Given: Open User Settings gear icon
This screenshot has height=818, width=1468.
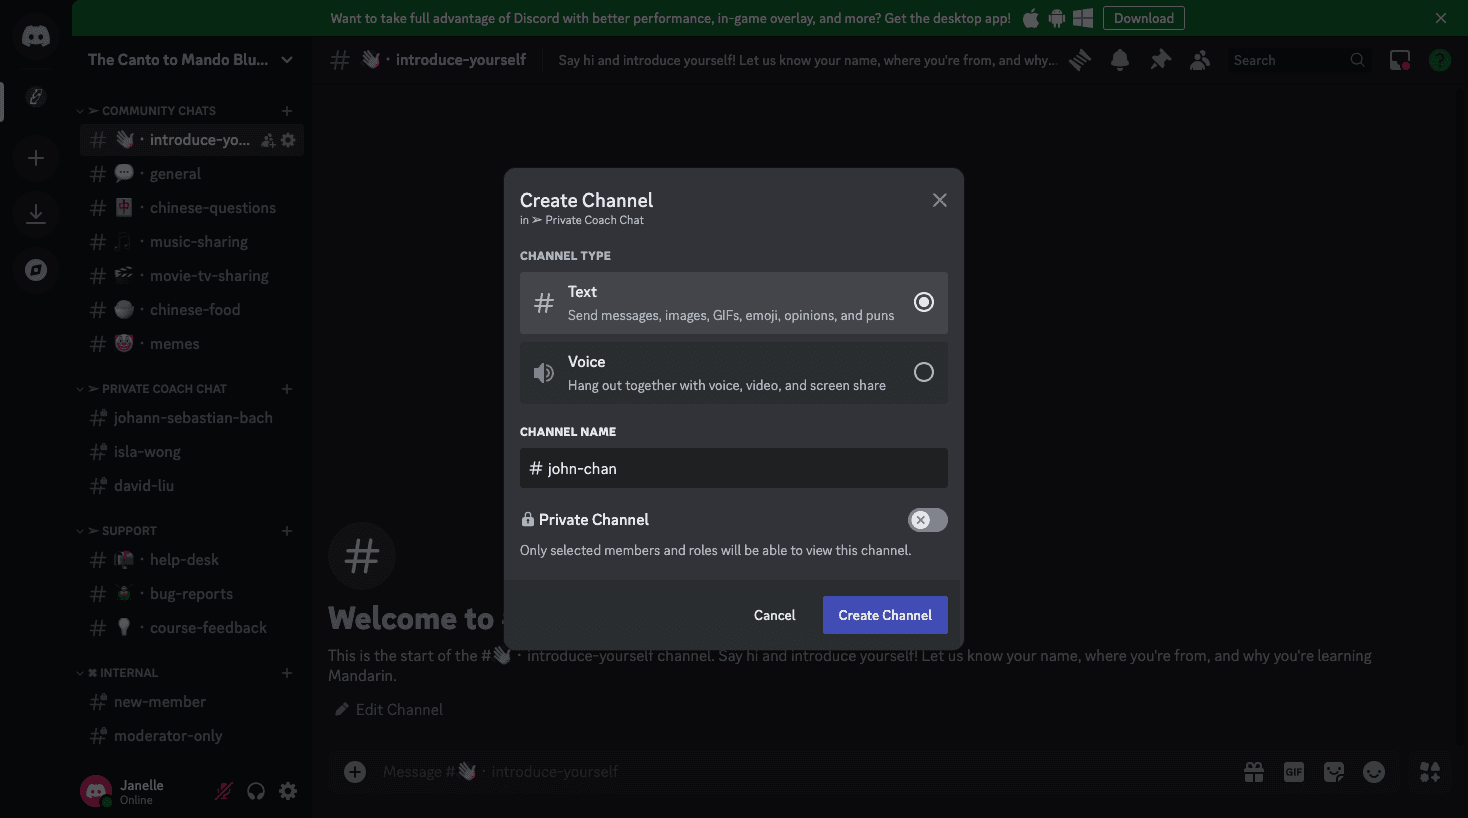Looking at the screenshot, I should point(288,791).
